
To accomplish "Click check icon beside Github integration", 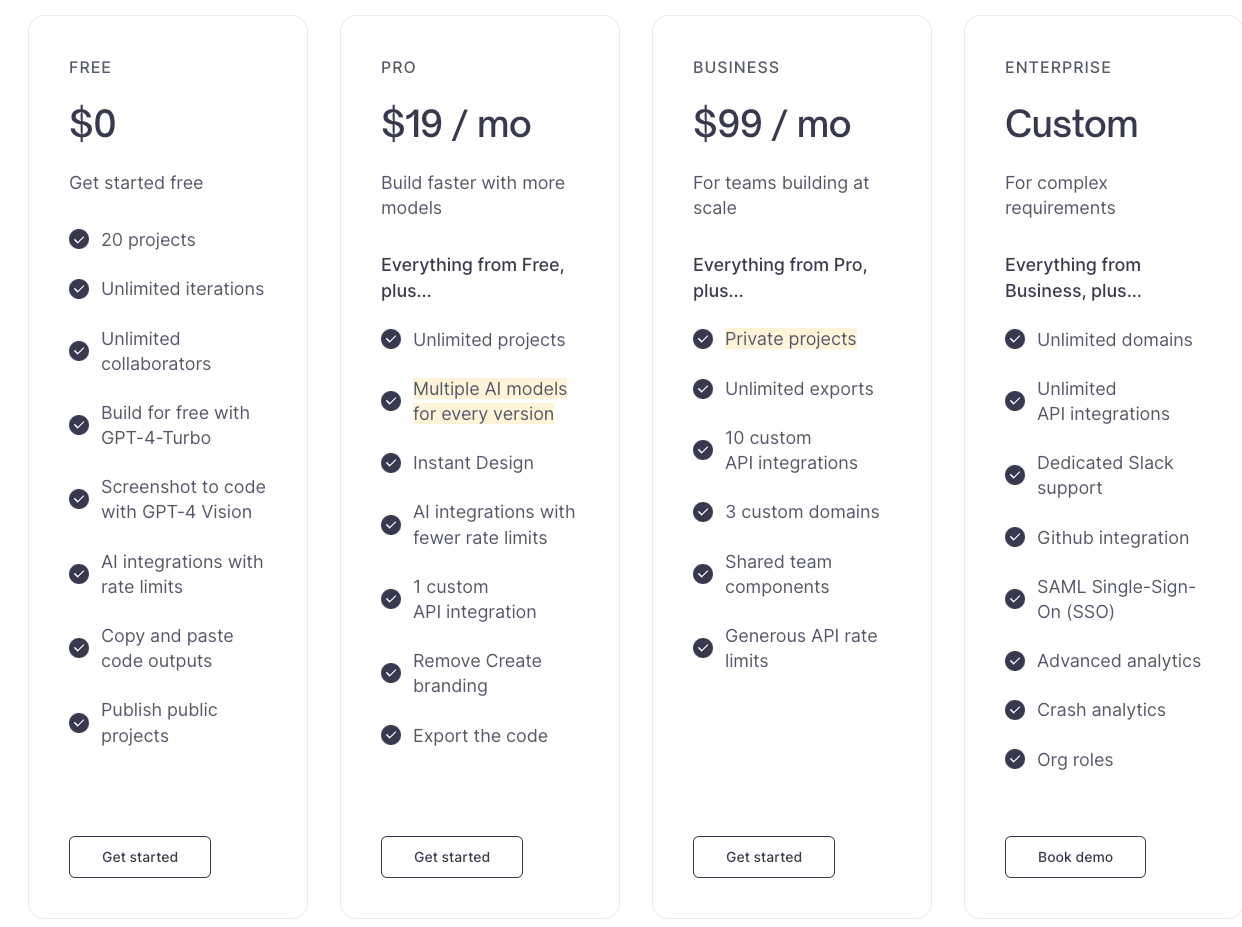I will point(1015,537).
